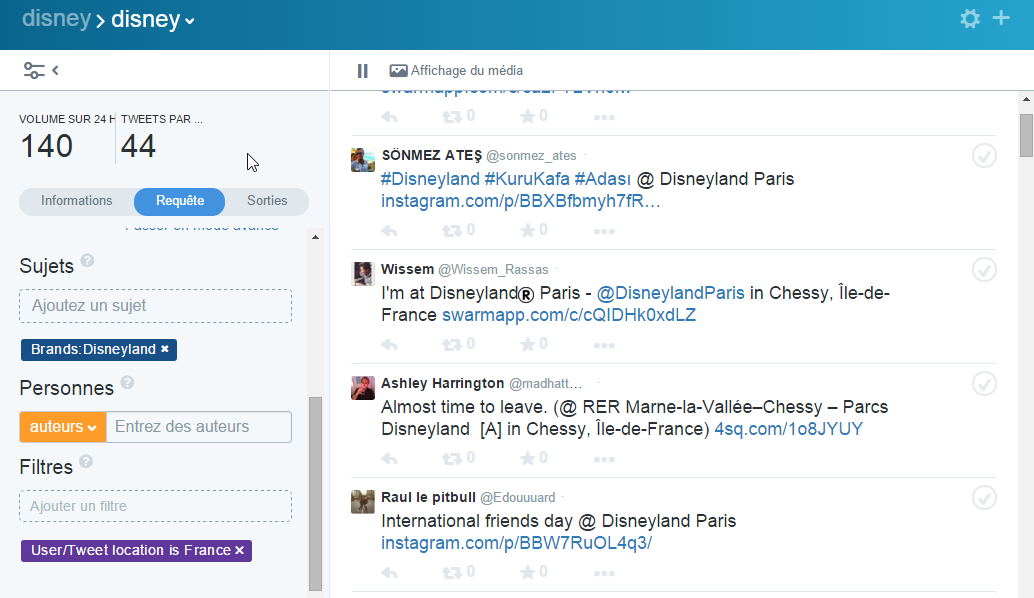Reply to SÖNMEZ ATEŞ tweet
1034x598 pixels.
390,231
